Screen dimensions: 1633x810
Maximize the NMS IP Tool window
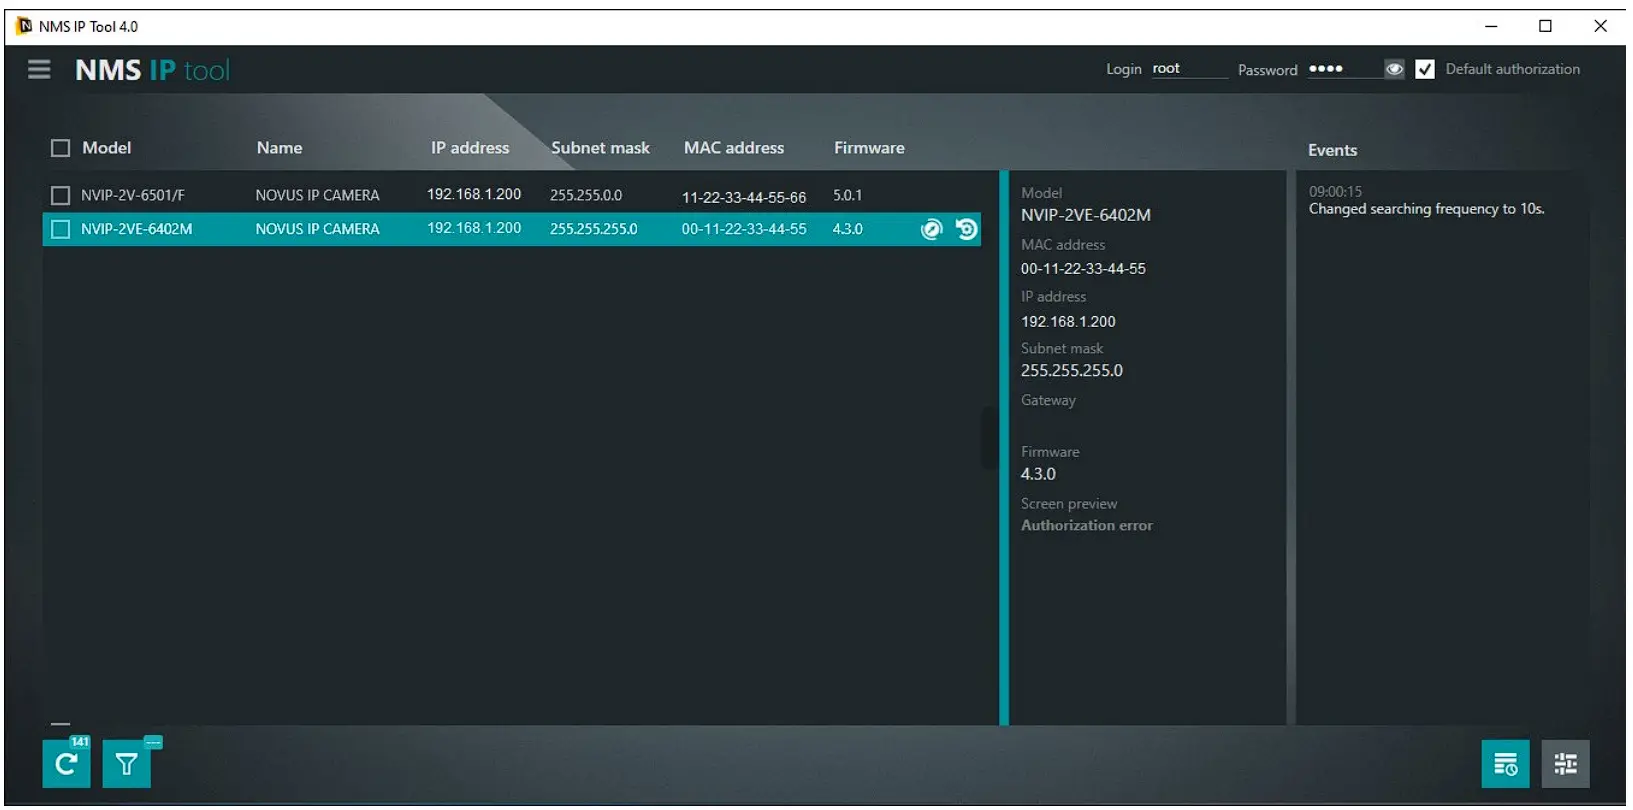(1545, 26)
